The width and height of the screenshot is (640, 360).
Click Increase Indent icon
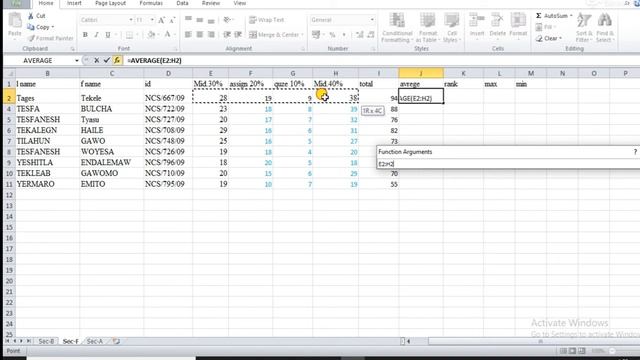pyautogui.click(x=238, y=35)
